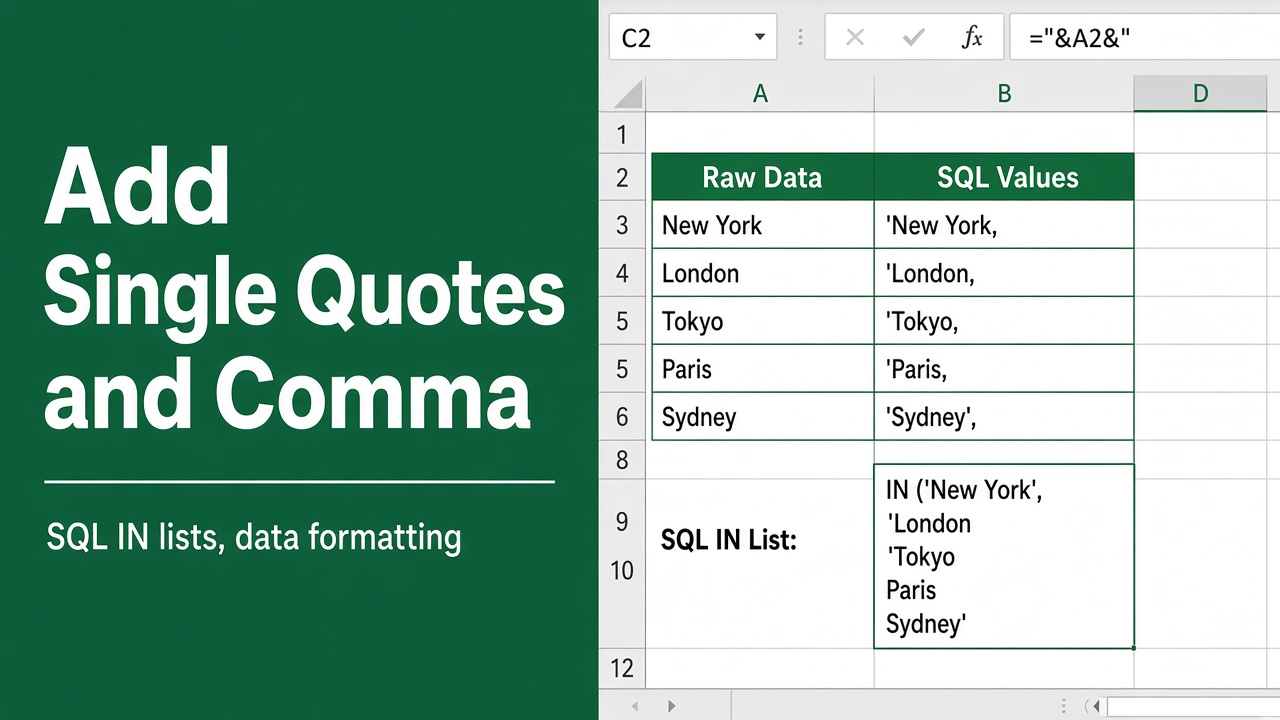Select the cell with 'Tokyo, value
The width and height of the screenshot is (1280, 720).
tap(1004, 321)
